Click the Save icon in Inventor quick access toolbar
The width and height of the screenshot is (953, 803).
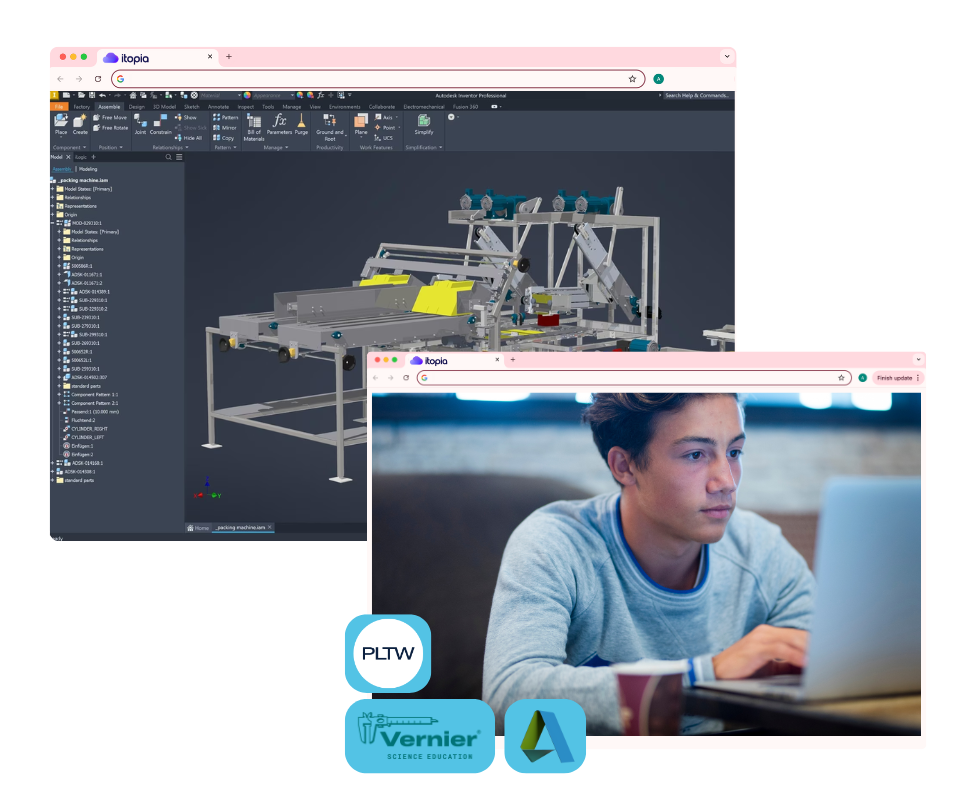92,95
